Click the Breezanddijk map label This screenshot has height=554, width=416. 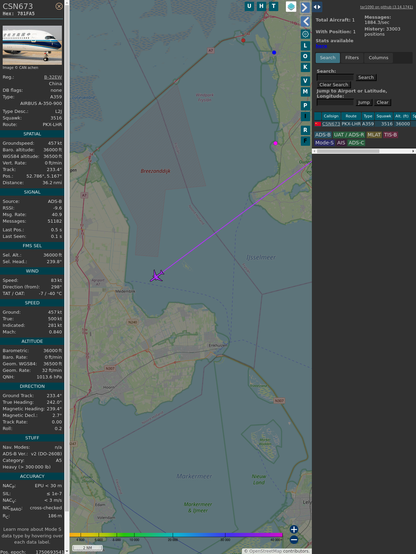156,171
